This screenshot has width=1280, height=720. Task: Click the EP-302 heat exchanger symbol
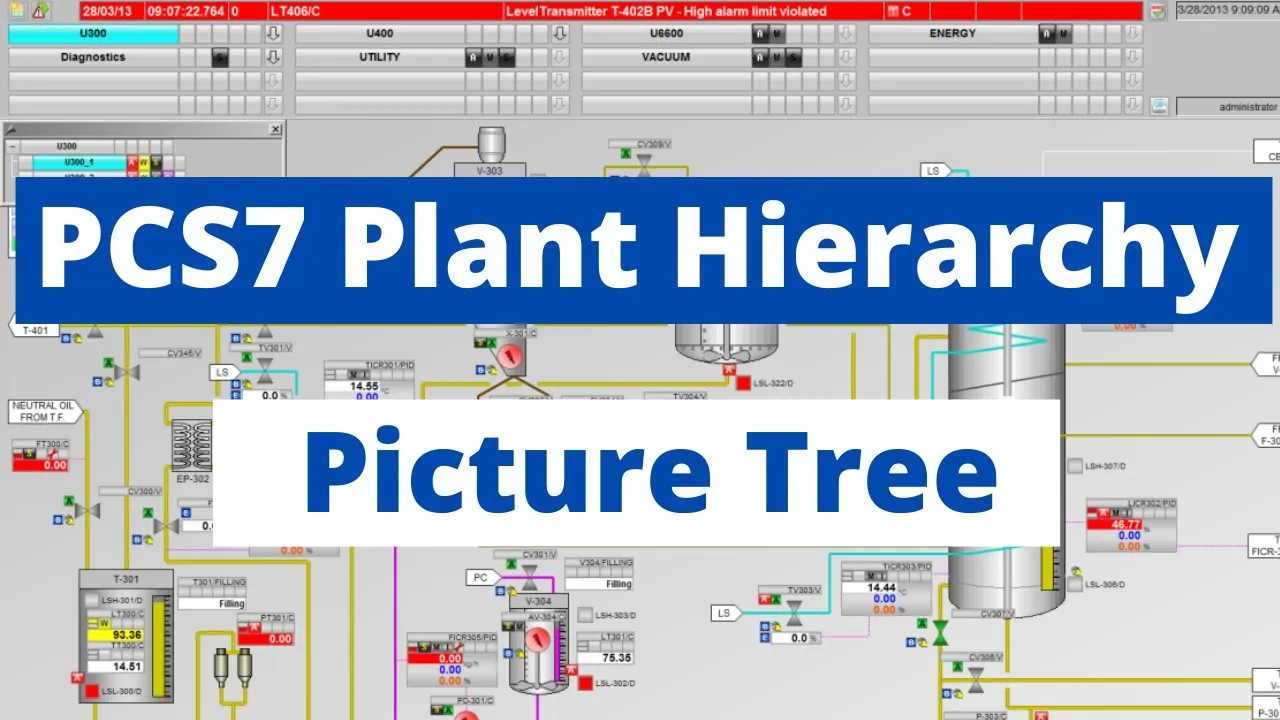click(193, 444)
